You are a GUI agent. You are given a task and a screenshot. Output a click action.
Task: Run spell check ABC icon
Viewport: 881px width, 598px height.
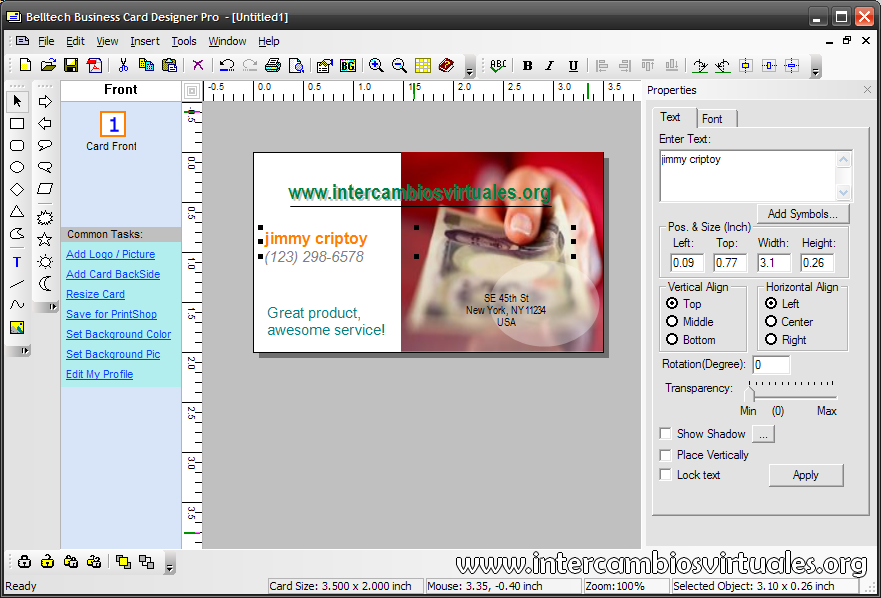(498, 65)
